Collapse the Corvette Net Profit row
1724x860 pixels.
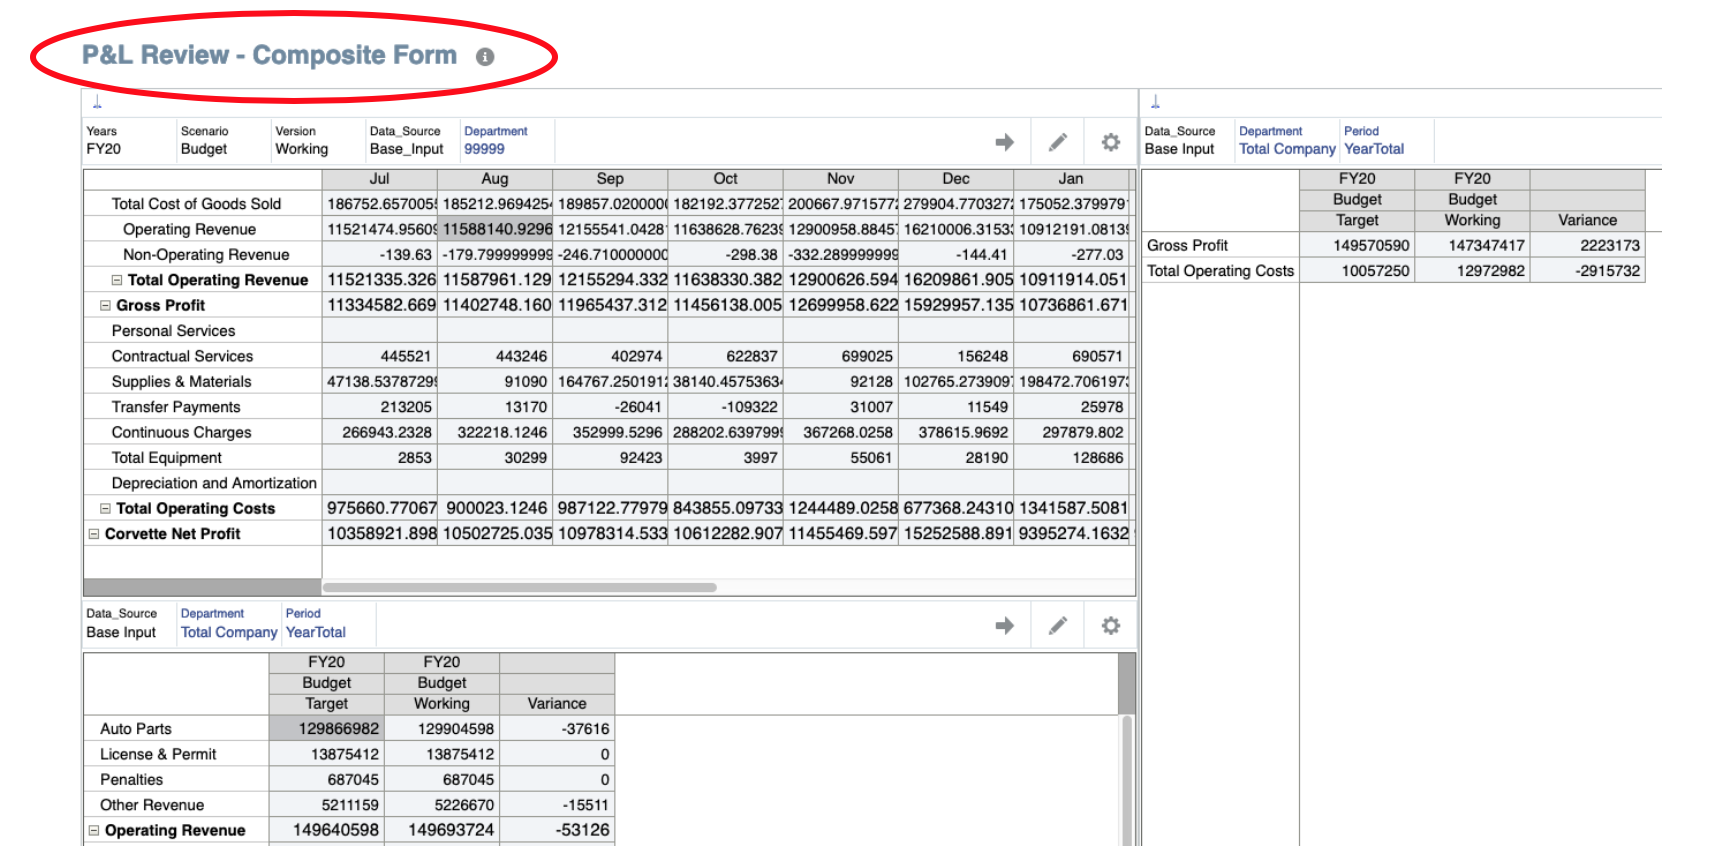click(94, 534)
